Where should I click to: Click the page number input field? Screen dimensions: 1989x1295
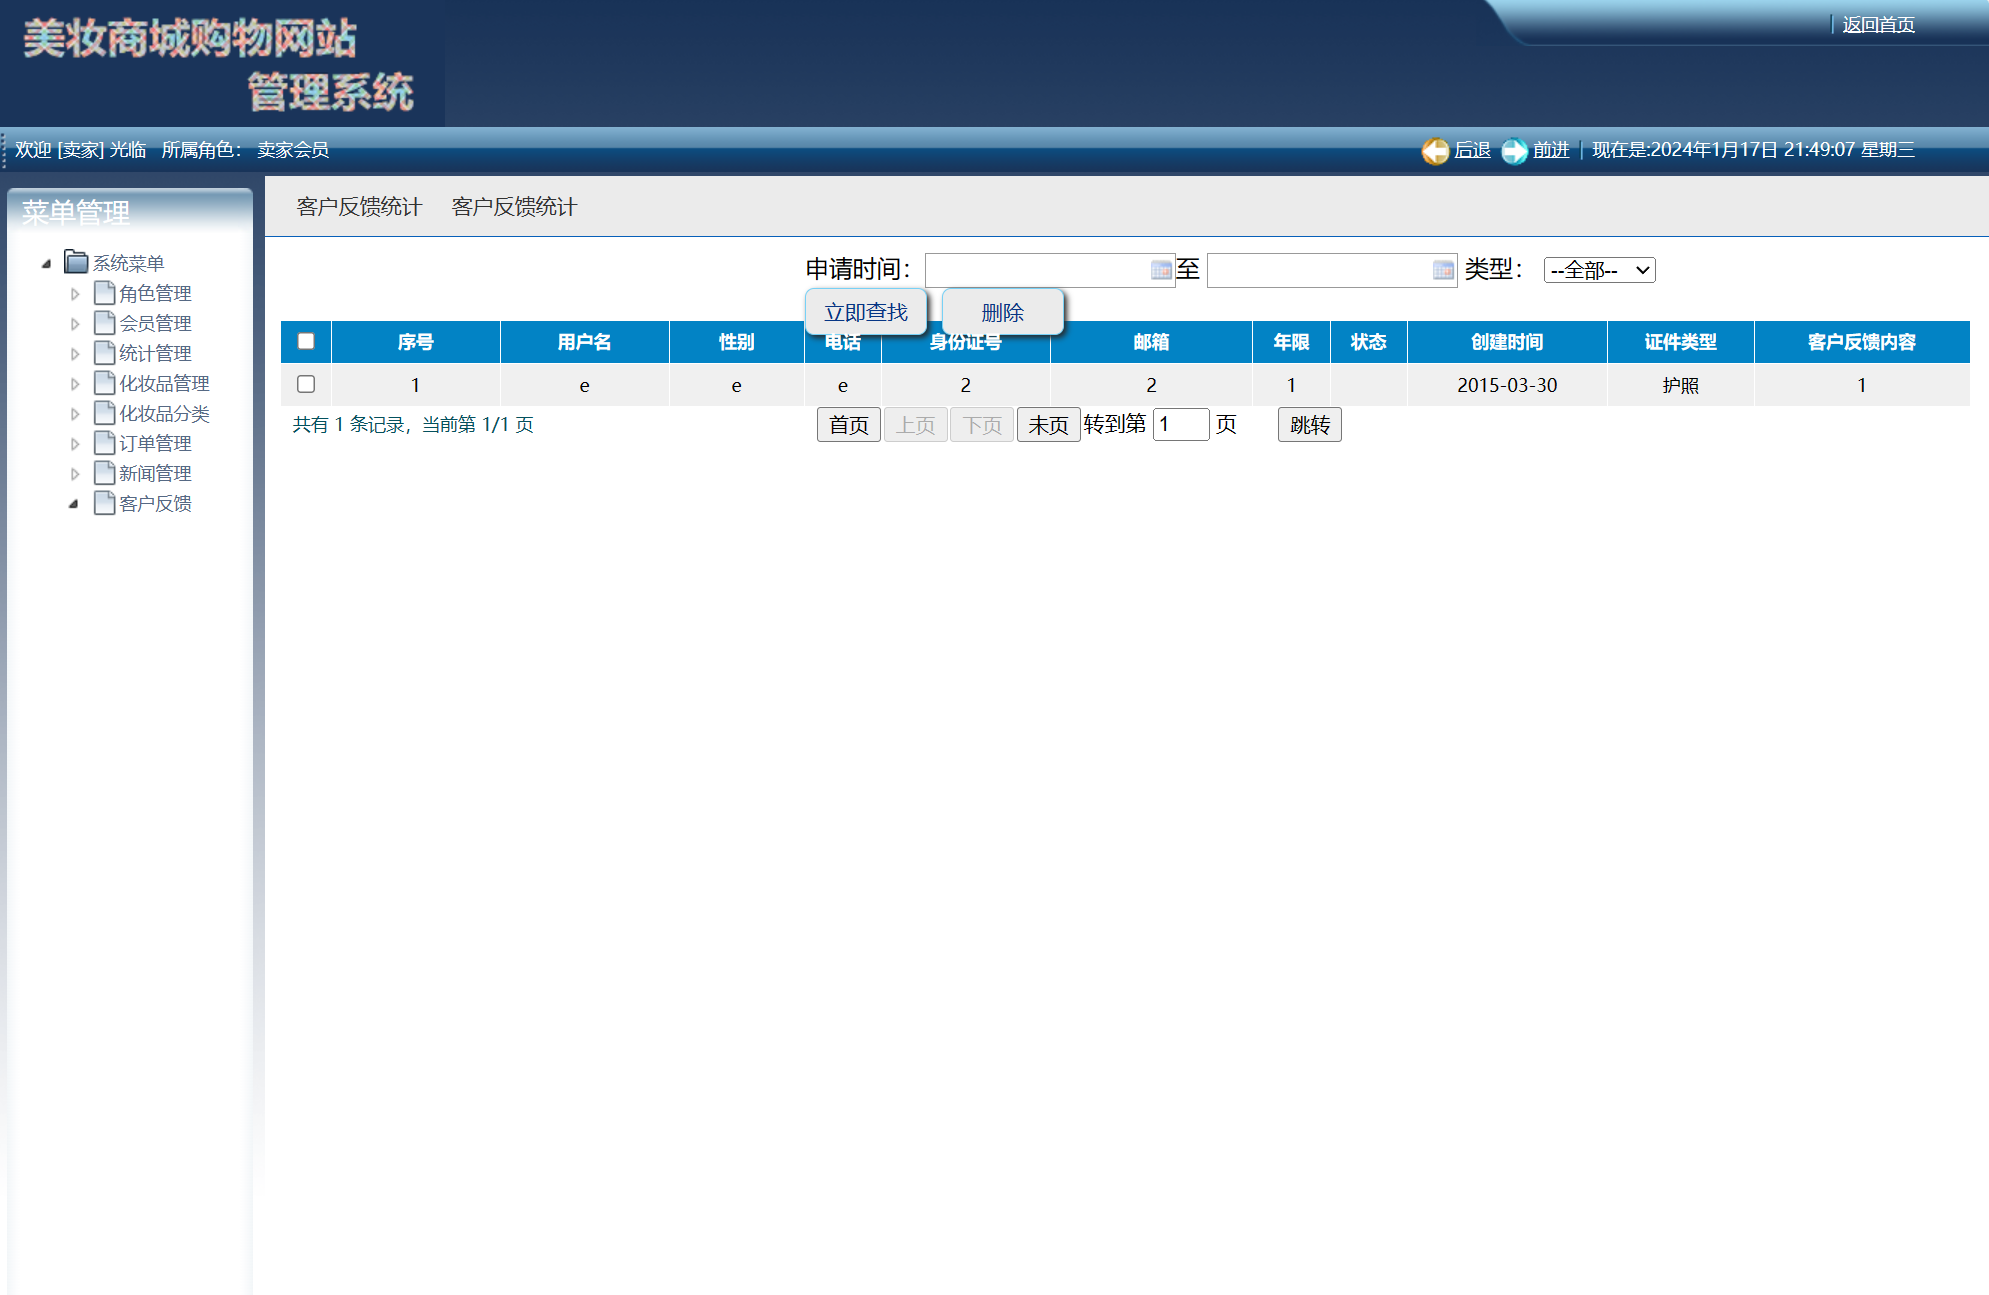pos(1181,424)
